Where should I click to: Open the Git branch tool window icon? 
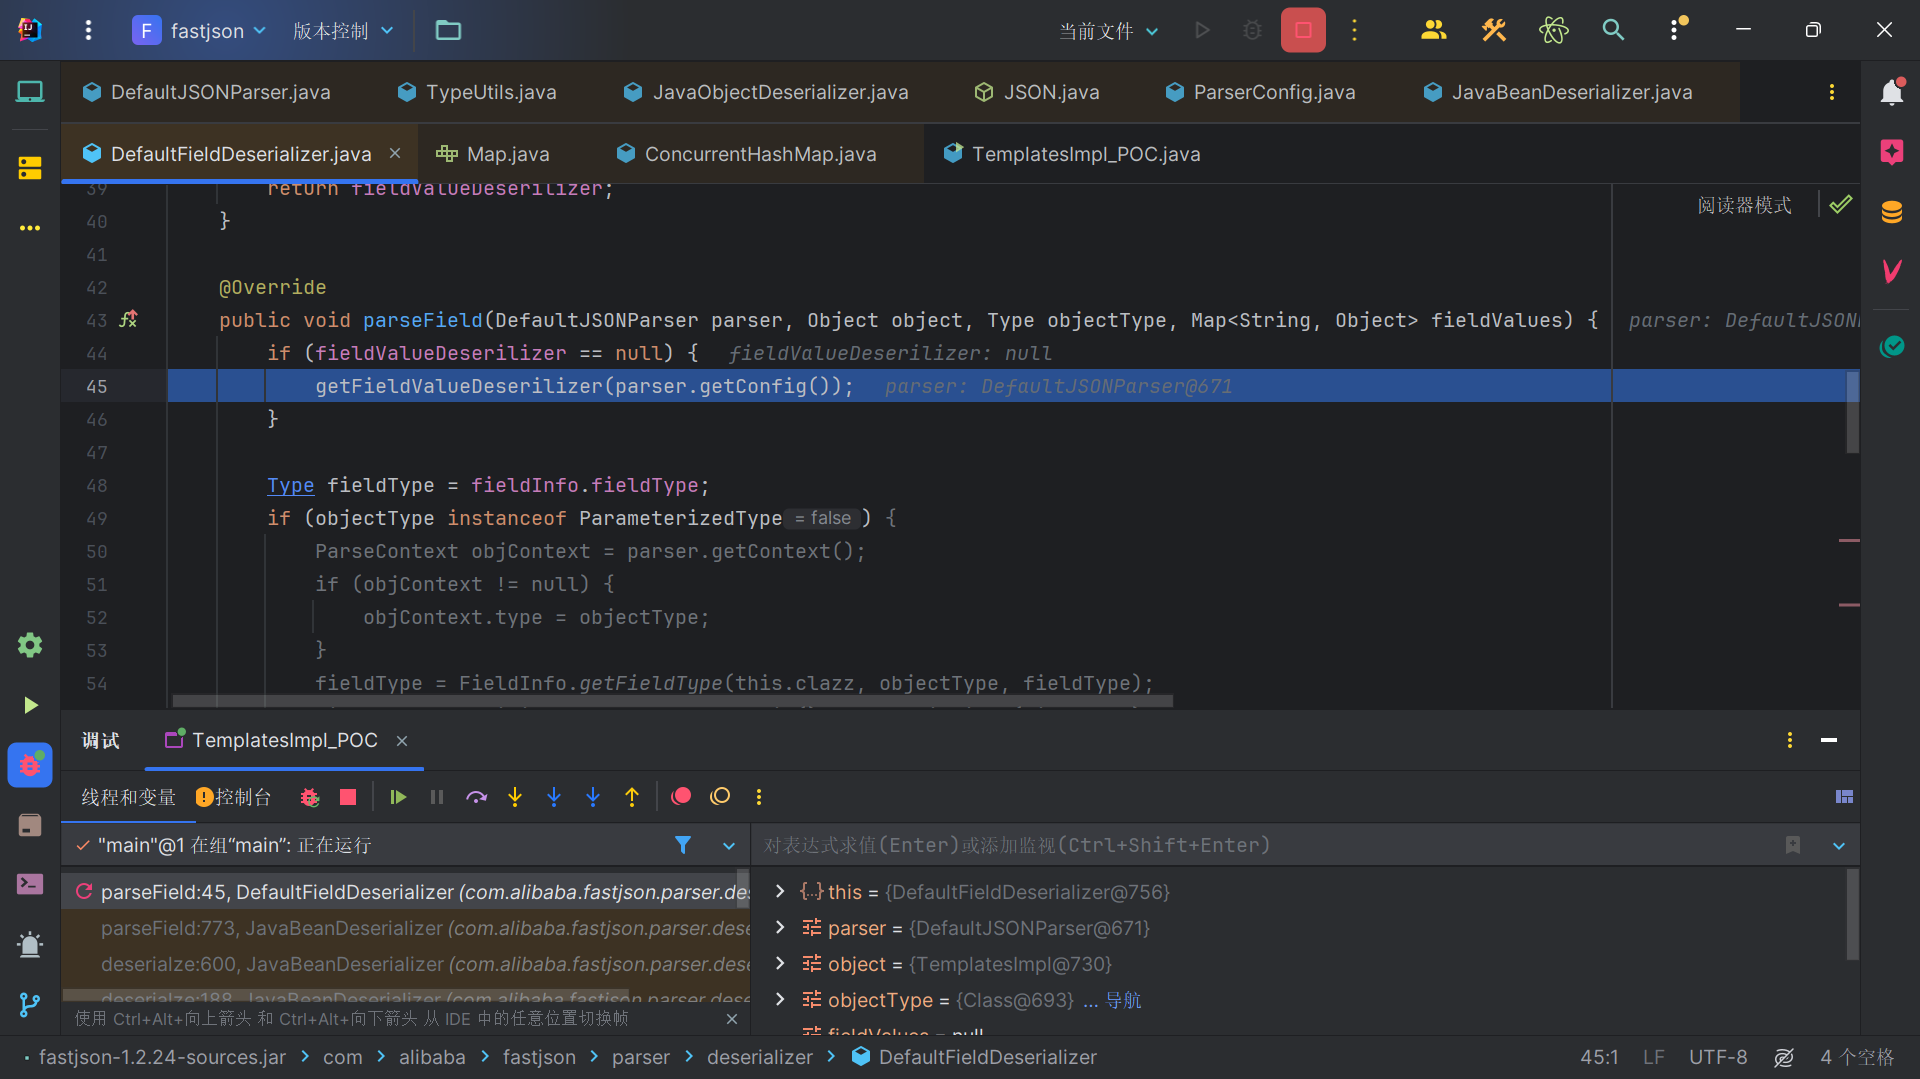click(30, 1004)
